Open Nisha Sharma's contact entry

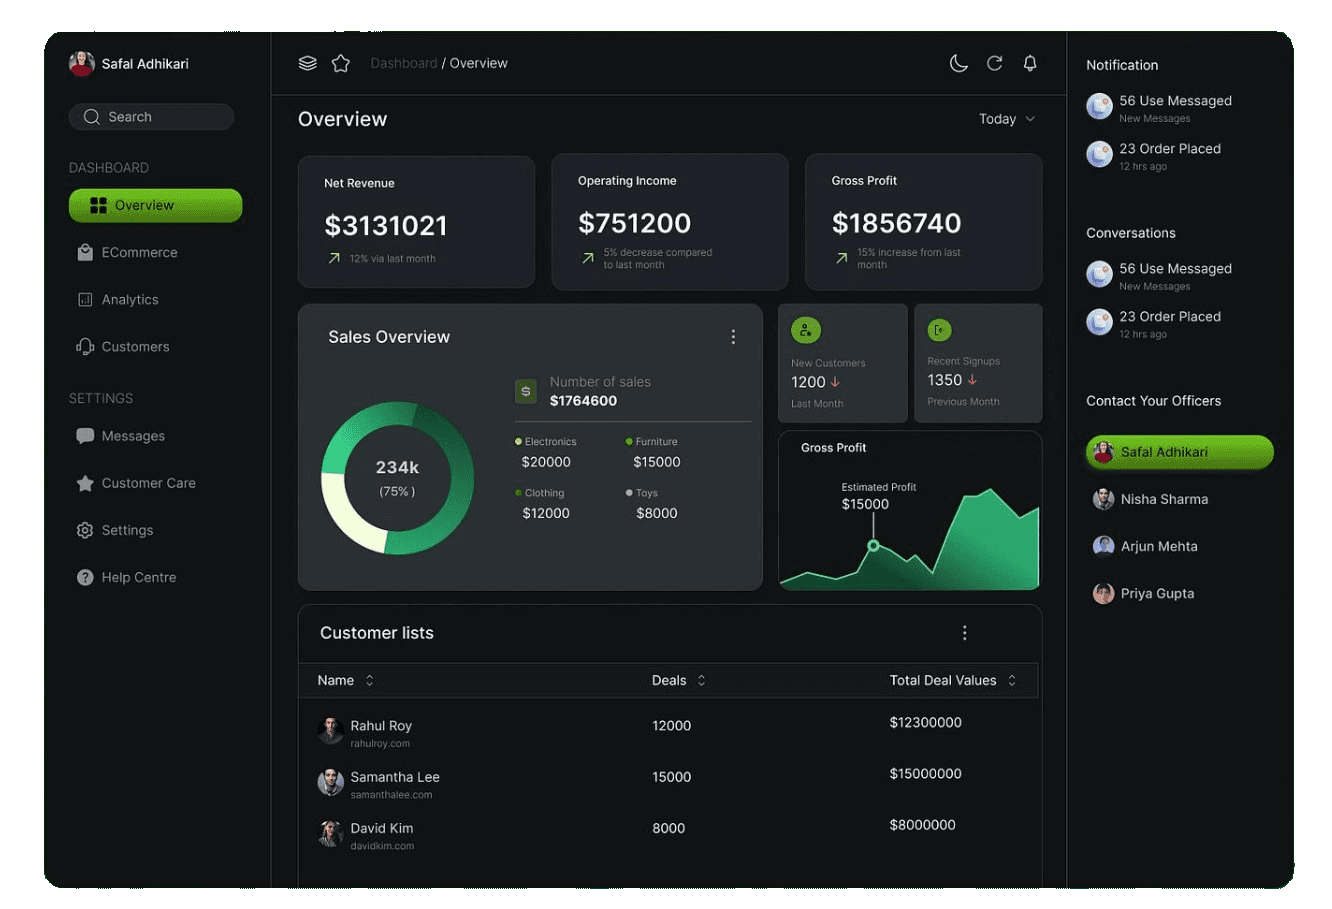click(1164, 498)
